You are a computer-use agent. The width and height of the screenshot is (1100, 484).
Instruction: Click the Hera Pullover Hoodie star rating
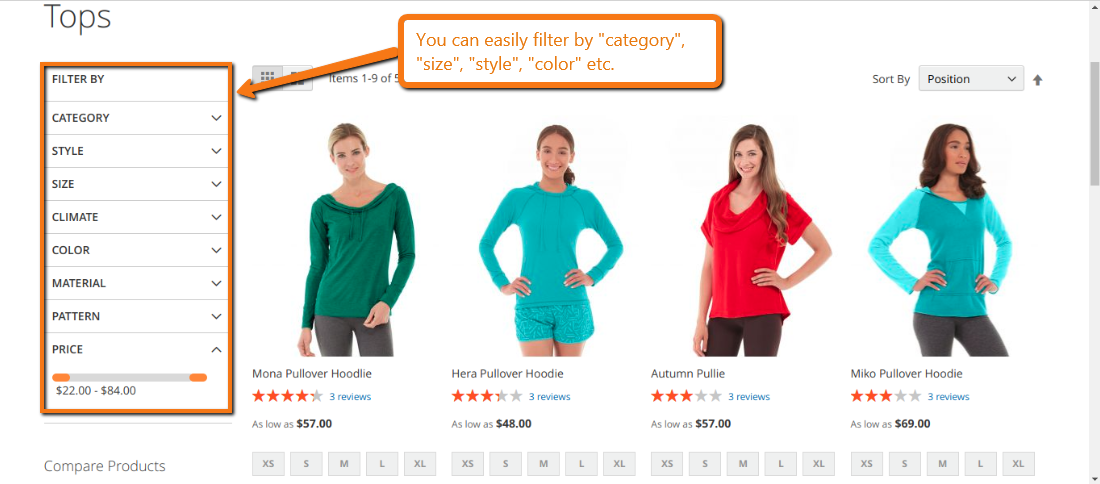[487, 396]
